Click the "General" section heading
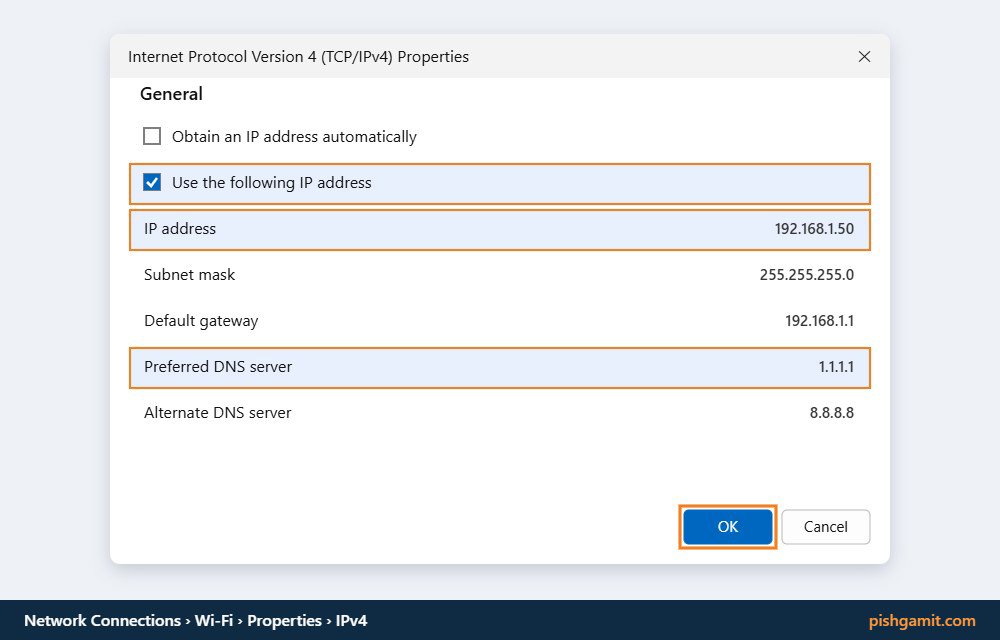This screenshot has height=640, width=1000. 171,94
